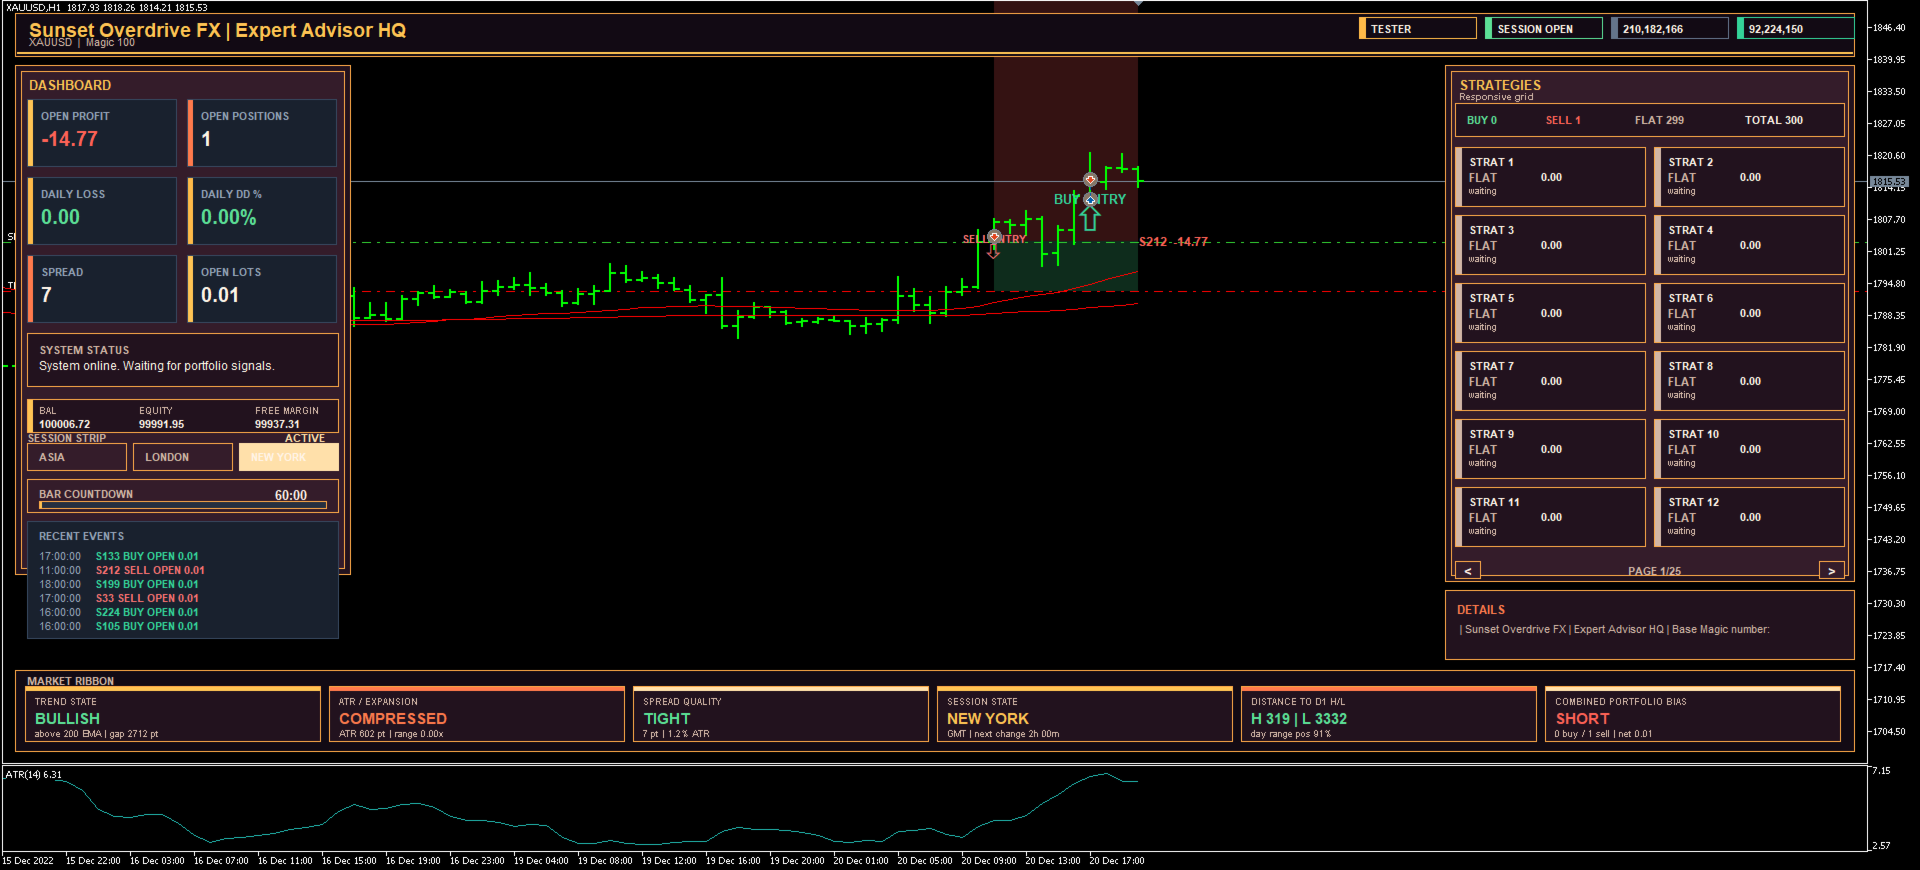Open the STRAT 2 card
Viewport: 1920px width, 870px height.
tap(1750, 177)
